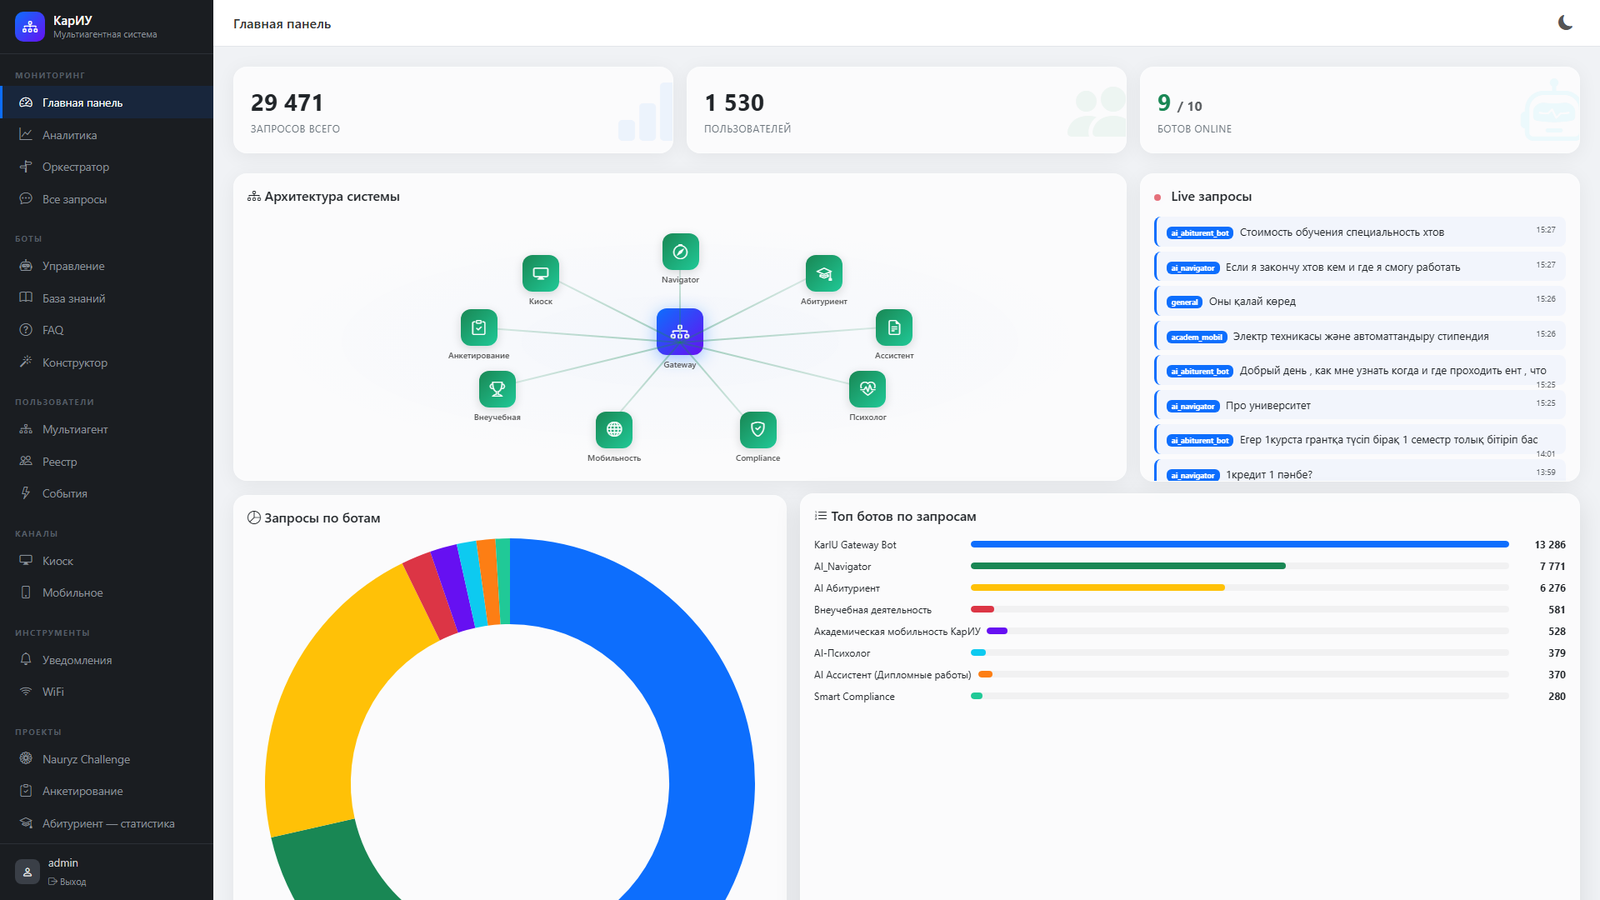Open the Мобильное channel link

[x=106, y=593]
